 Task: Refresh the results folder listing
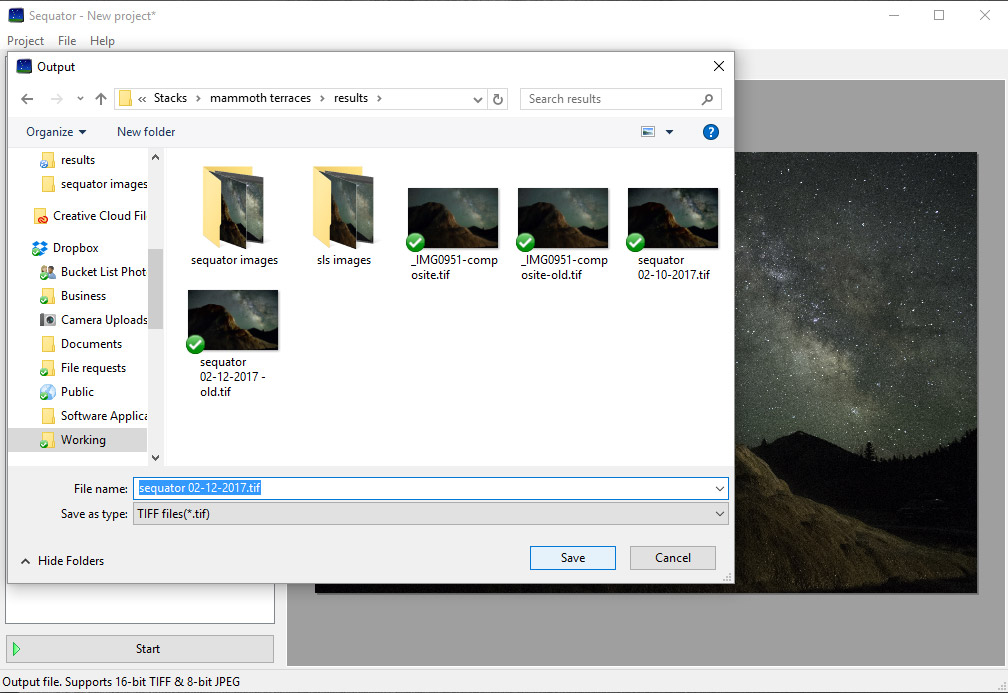tap(498, 99)
